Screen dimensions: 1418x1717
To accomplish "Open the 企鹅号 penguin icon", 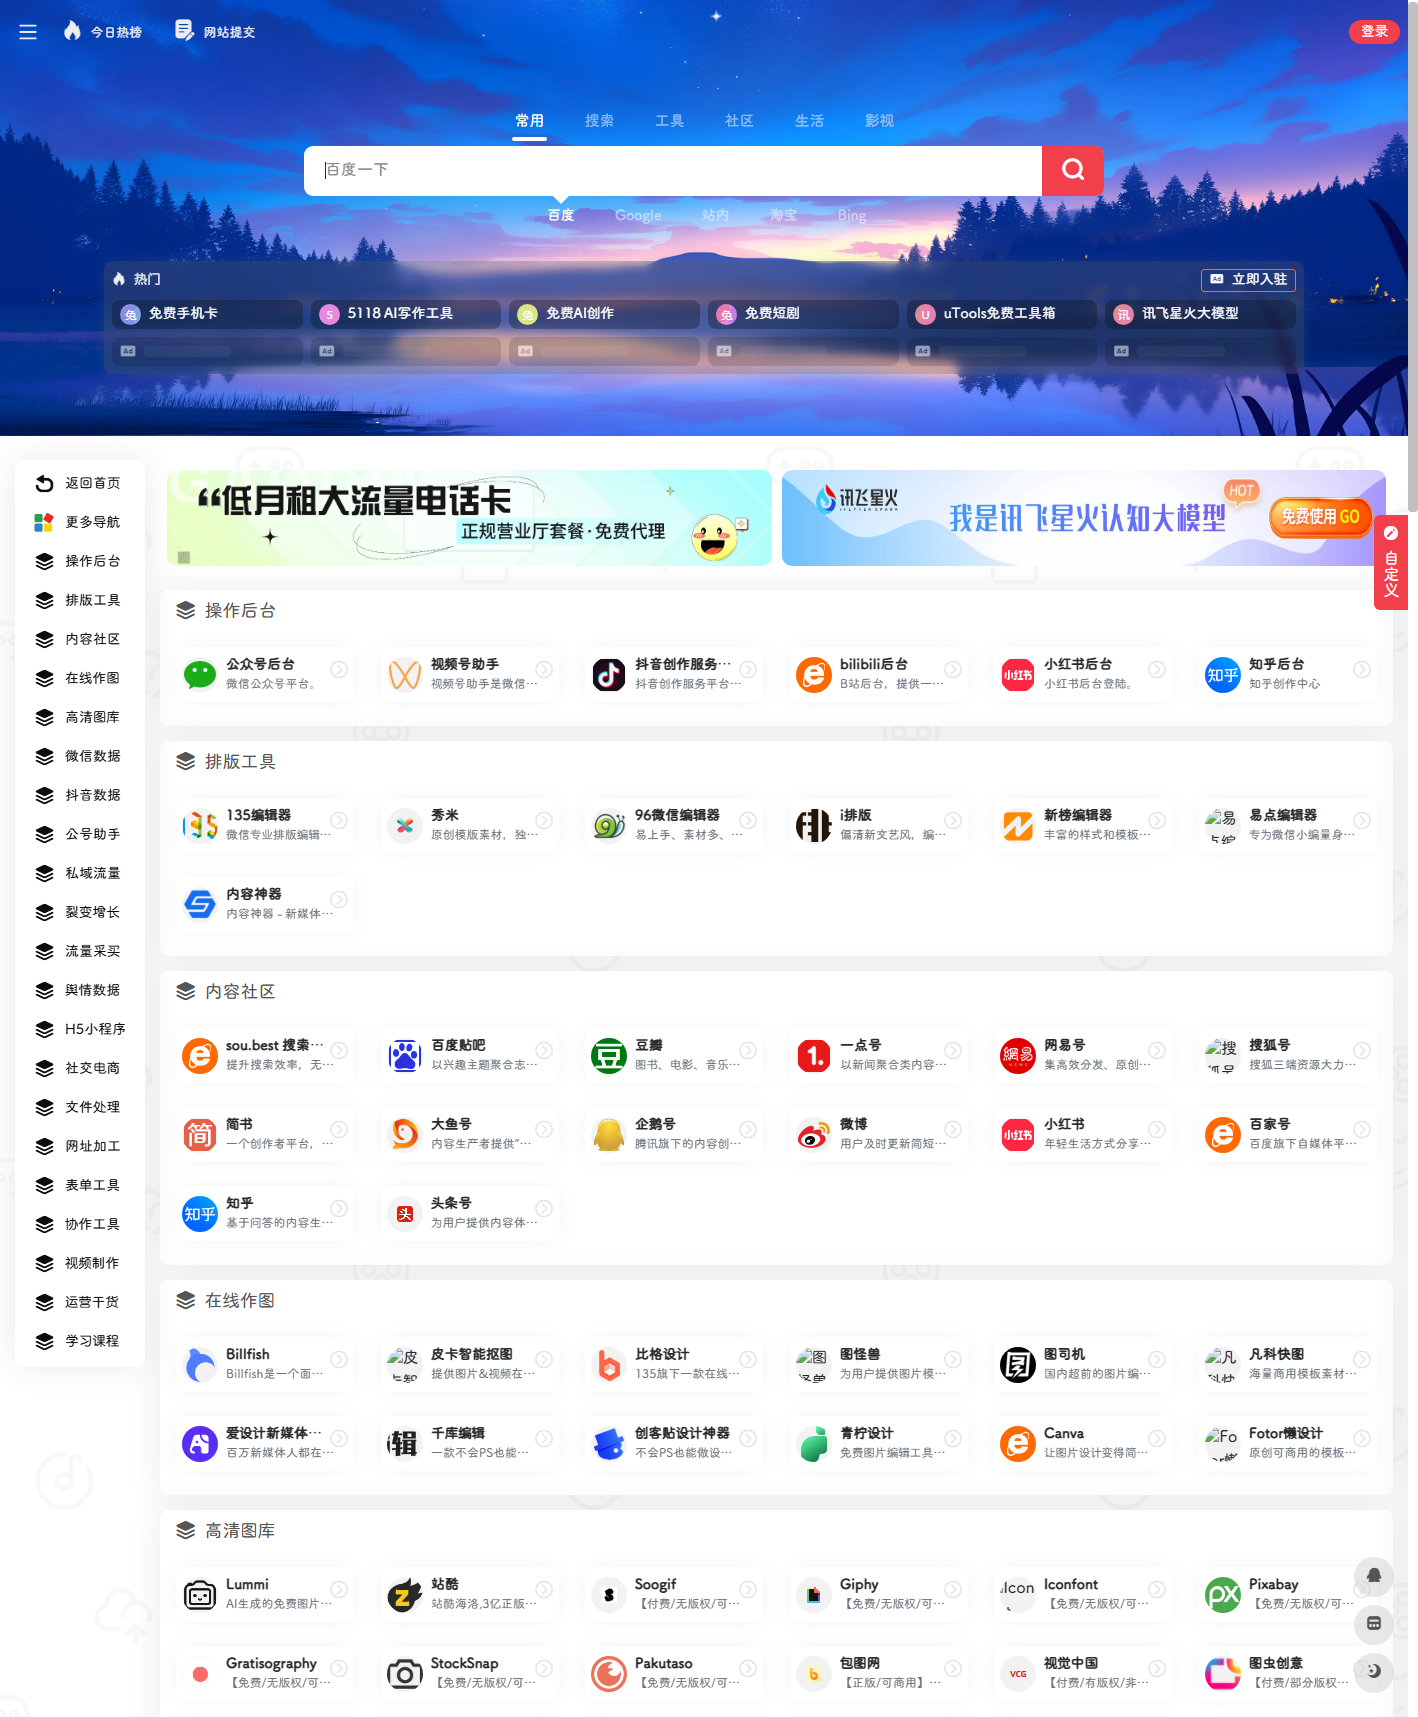I will point(609,1134).
